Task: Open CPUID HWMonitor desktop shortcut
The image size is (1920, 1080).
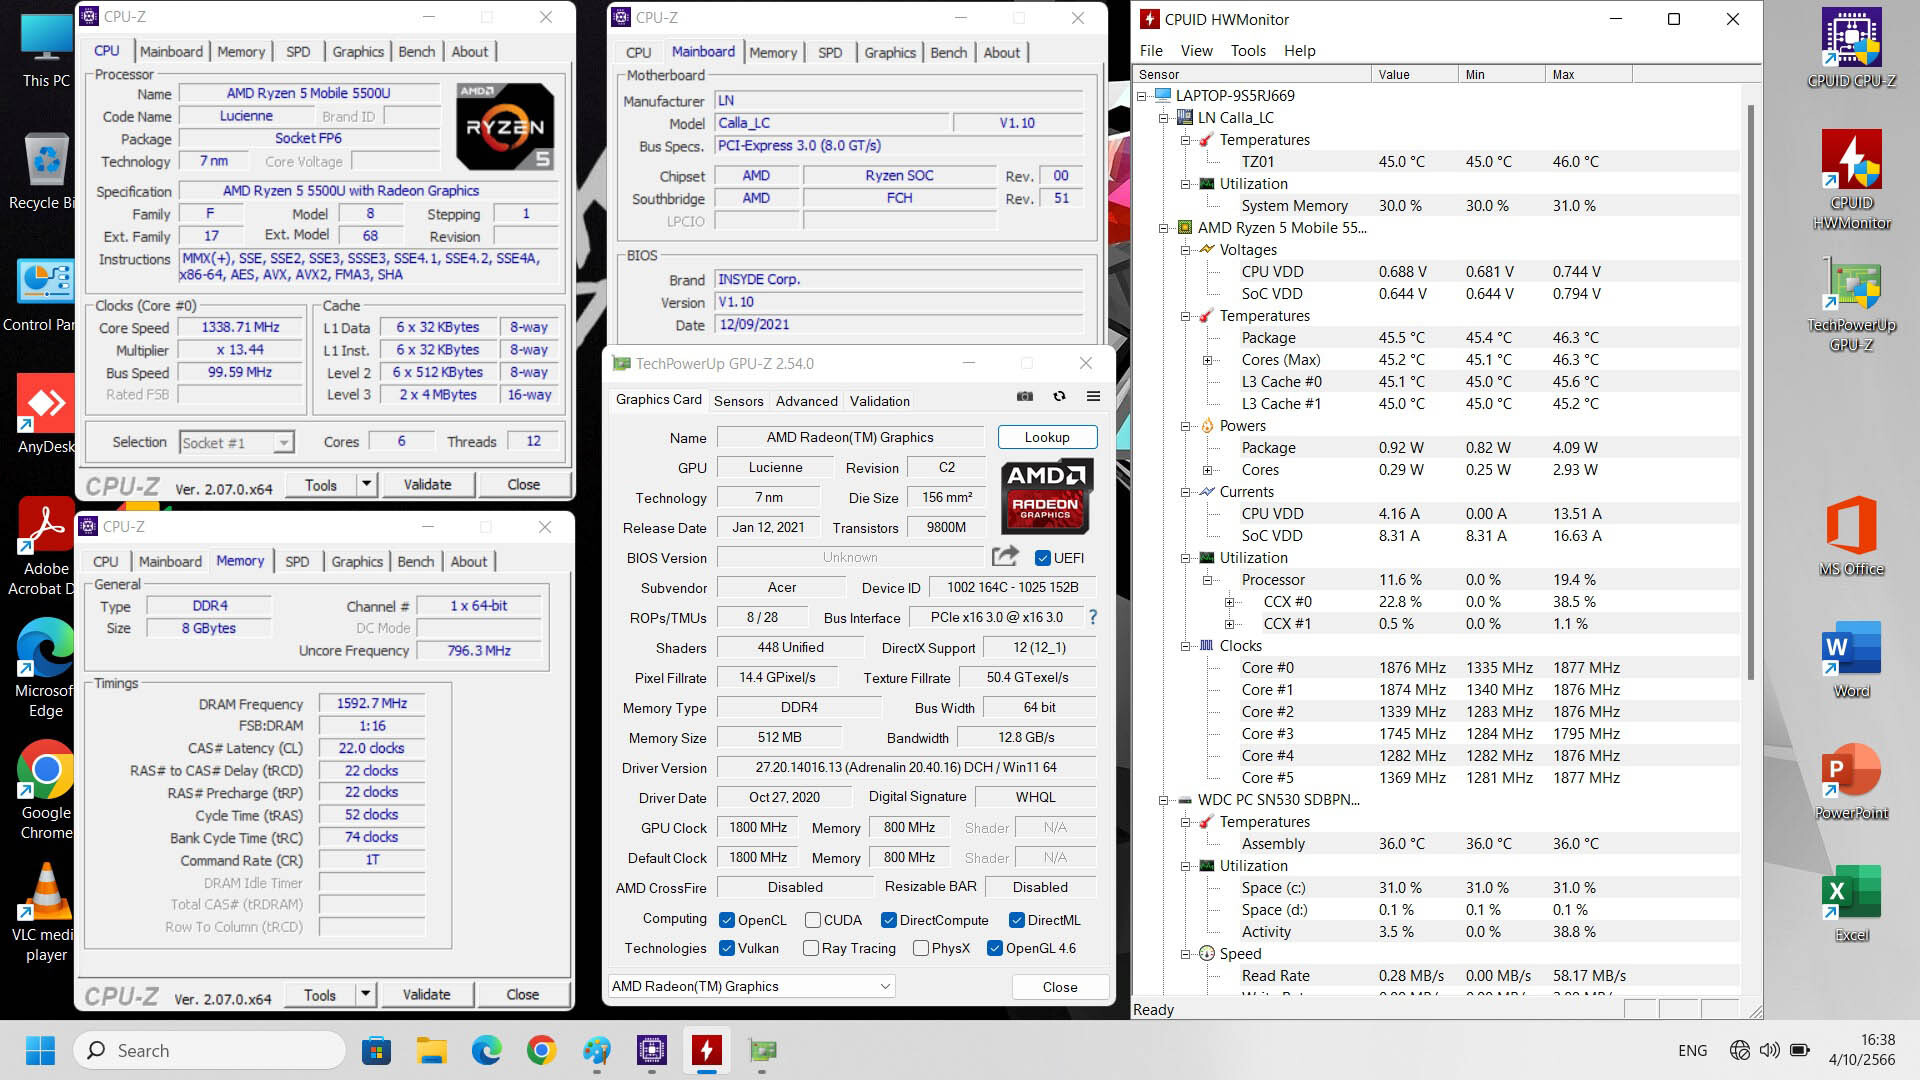Action: click(x=1851, y=181)
